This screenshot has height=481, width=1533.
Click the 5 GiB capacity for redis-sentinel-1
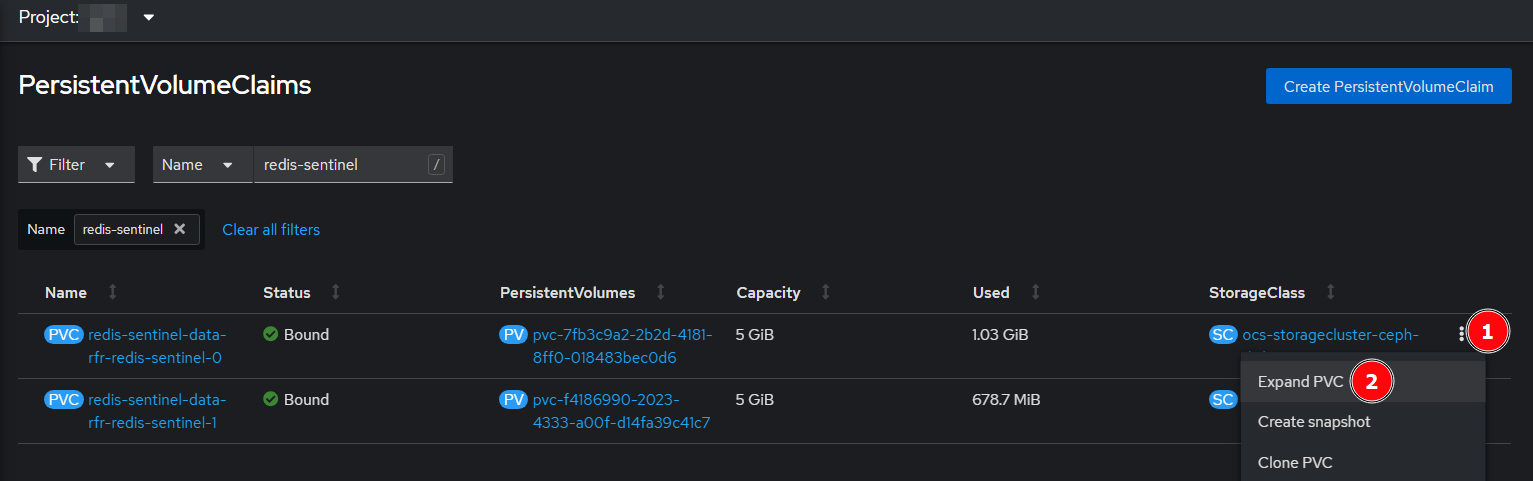click(755, 400)
